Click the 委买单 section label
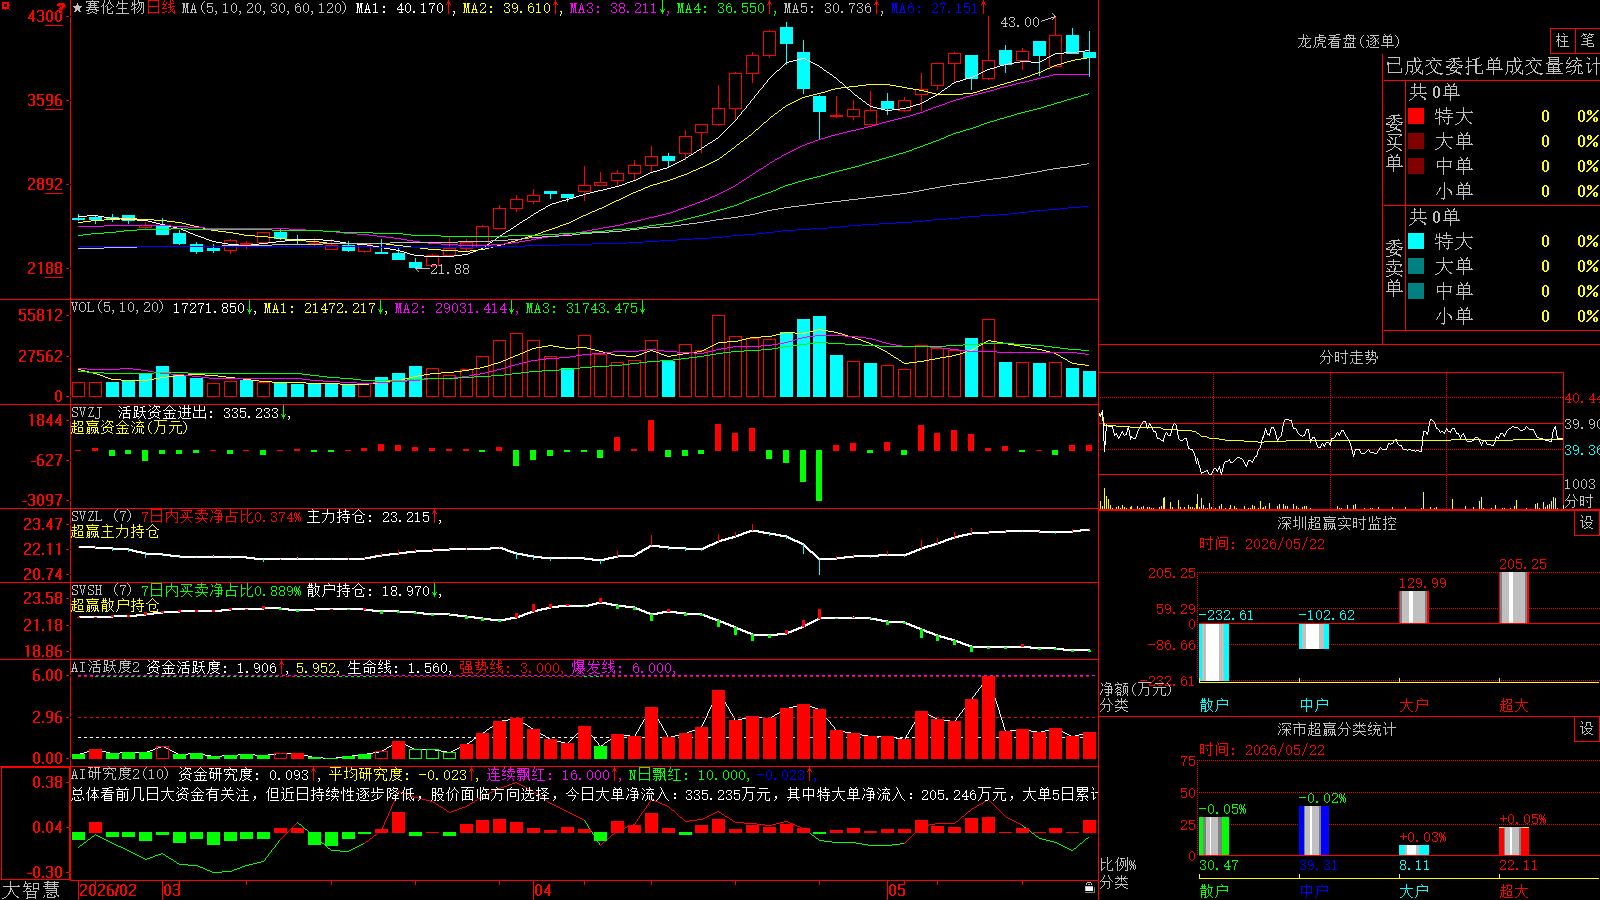The width and height of the screenshot is (1600, 900). (x=1394, y=142)
